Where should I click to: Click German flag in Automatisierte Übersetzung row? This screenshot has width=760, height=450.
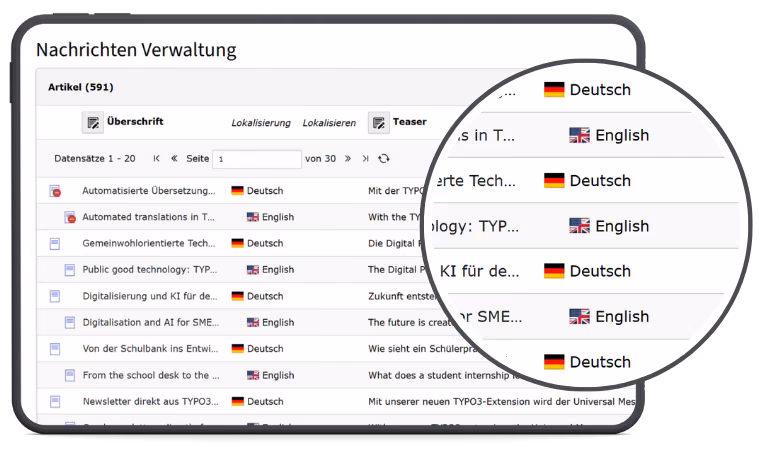click(238, 191)
